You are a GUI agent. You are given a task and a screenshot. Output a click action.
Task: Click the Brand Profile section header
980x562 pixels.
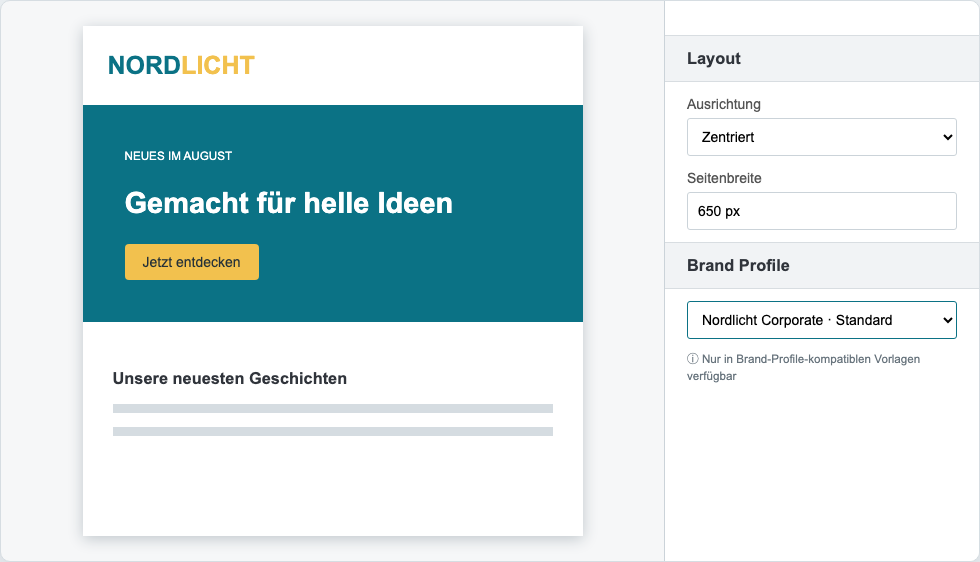pyautogui.click(x=822, y=265)
